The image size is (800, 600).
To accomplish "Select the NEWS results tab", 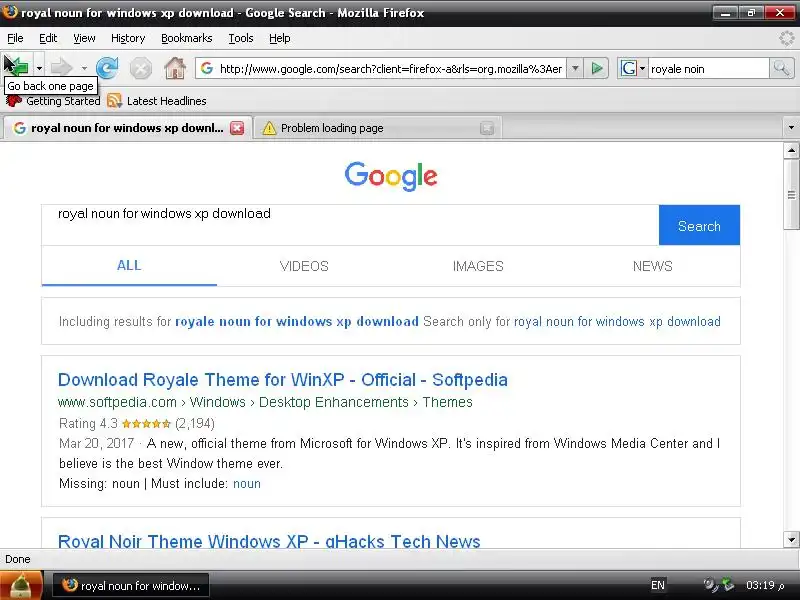I will point(653,266).
